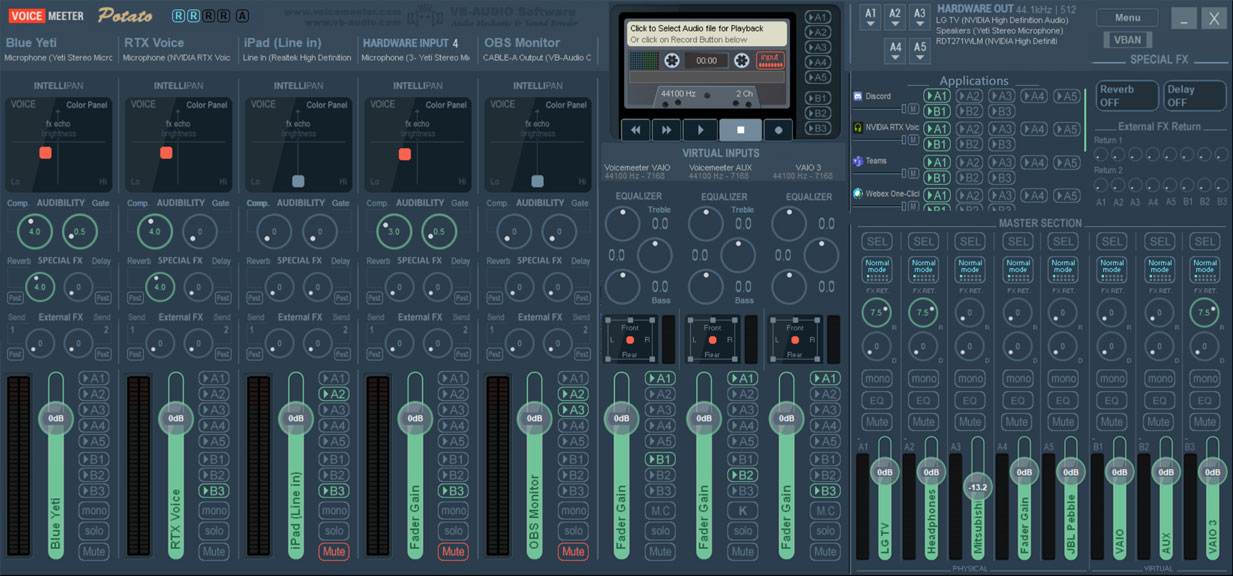Viewport: 1233px width, 576px height.
Task: Click the Blue Yeti gate knob
Action: [80, 231]
